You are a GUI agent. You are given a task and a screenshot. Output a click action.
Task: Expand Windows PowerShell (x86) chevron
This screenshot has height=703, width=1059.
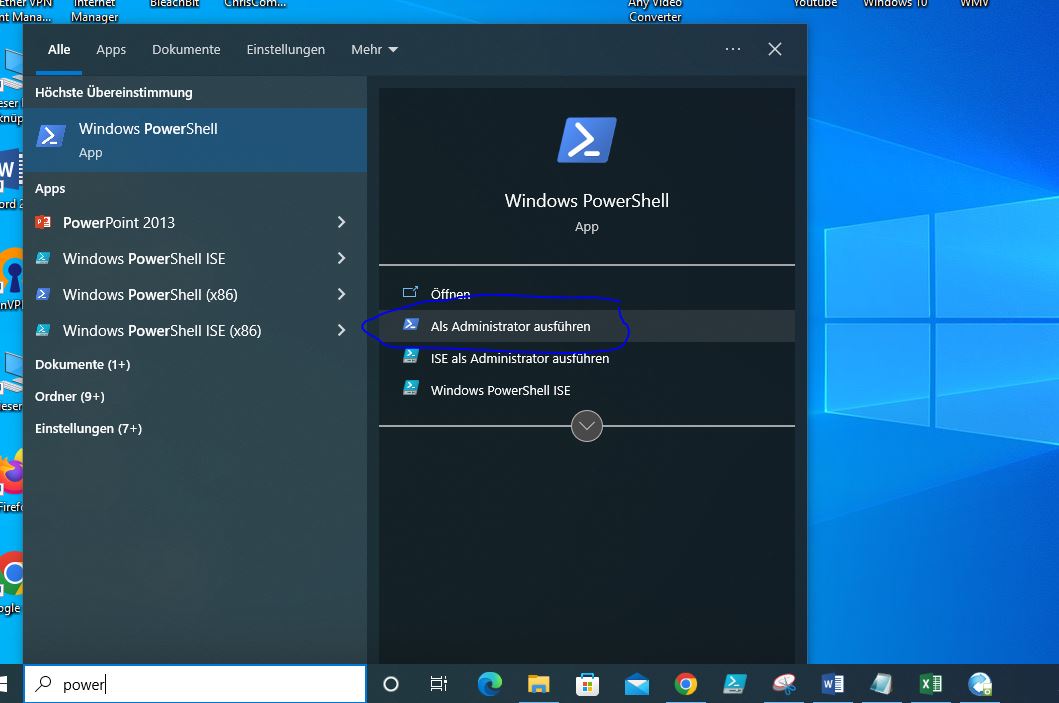point(341,294)
